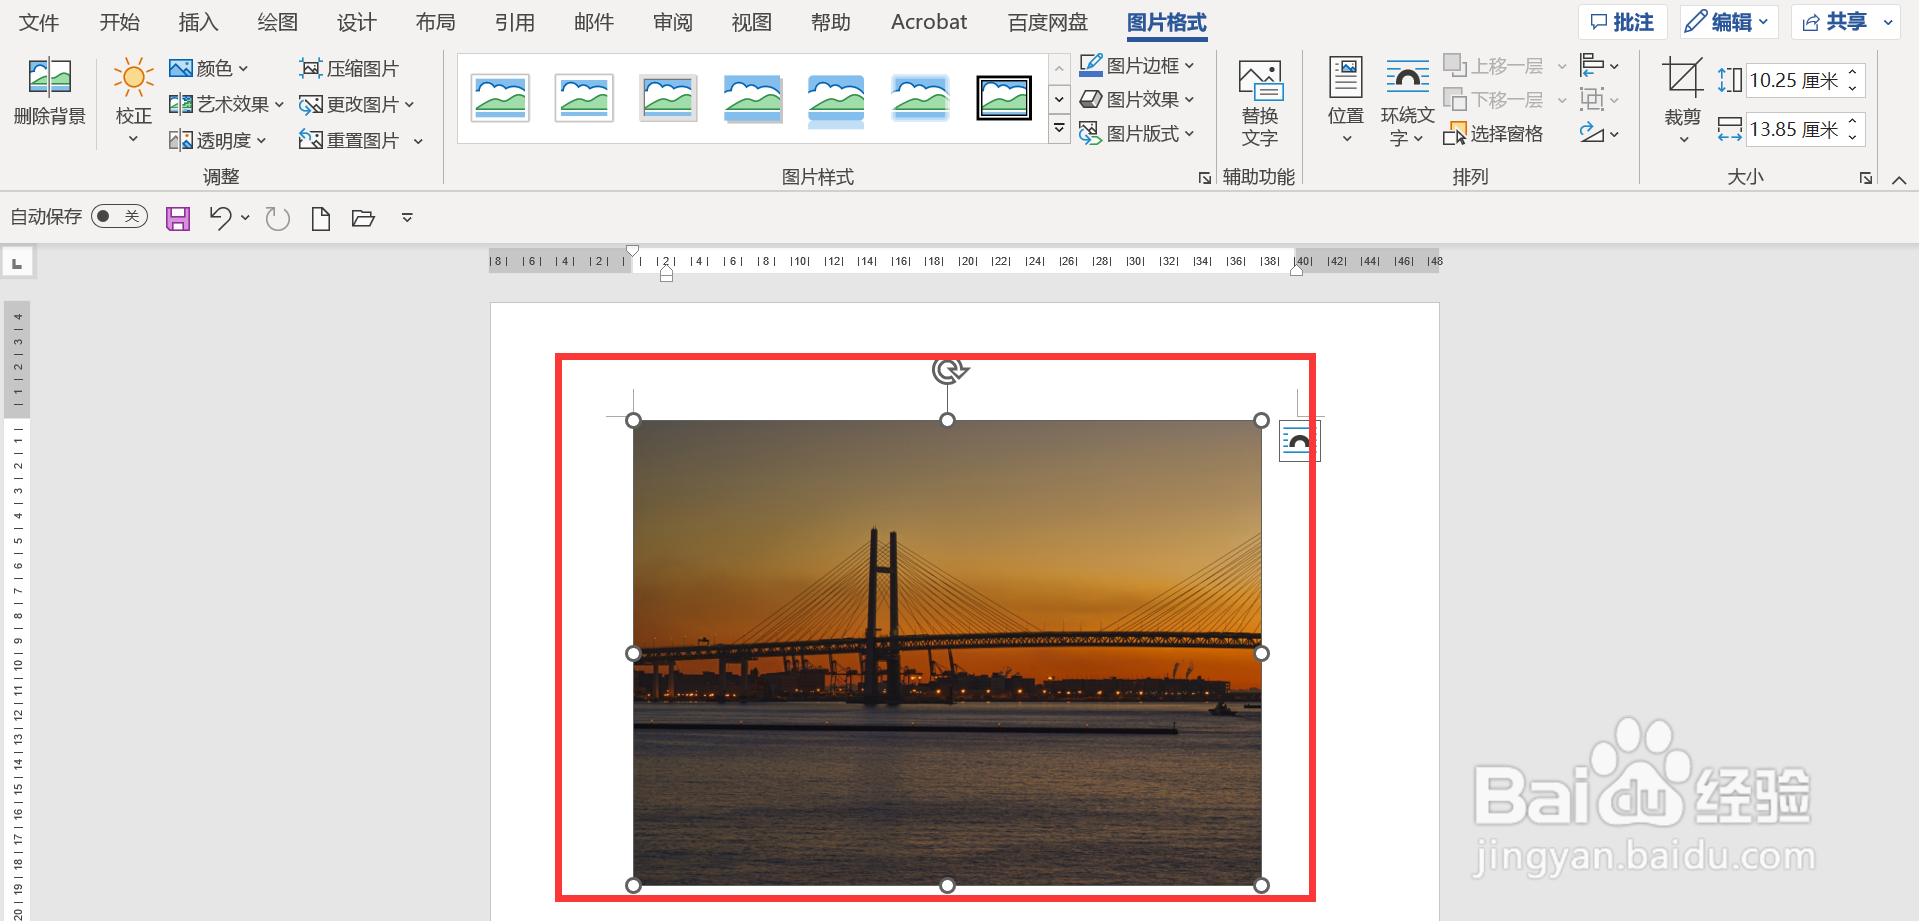The height and width of the screenshot is (921, 1919).
Task: Click the 替换文字 alt text button
Action: coord(1260,102)
